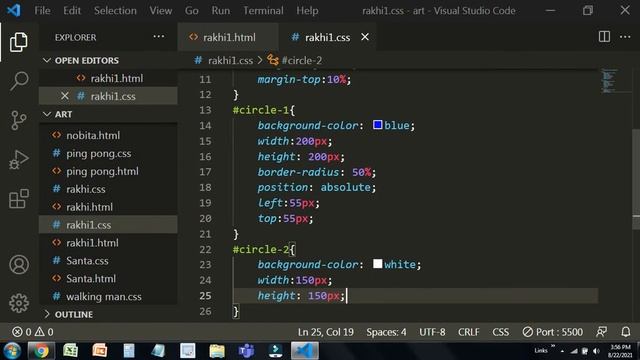Image resolution: width=640 pixels, height=360 pixels.
Task: Click the blue color swatch on line 14
Action: tap(378, 124)
